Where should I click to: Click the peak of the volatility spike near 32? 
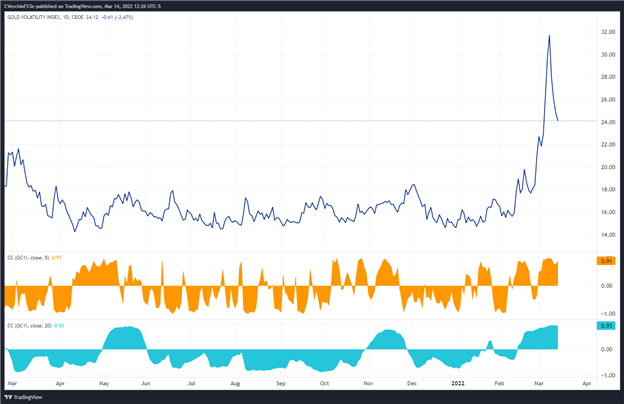coord(549,36)
